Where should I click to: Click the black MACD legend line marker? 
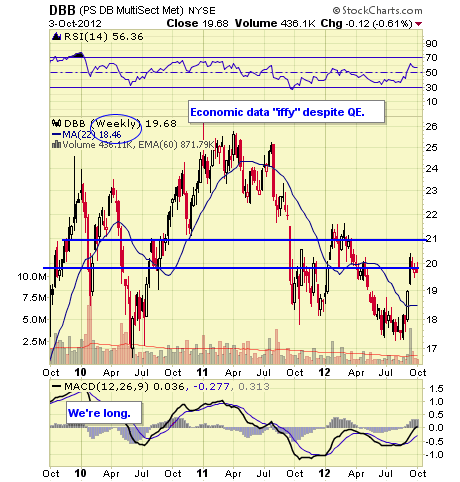click(57, 387)
